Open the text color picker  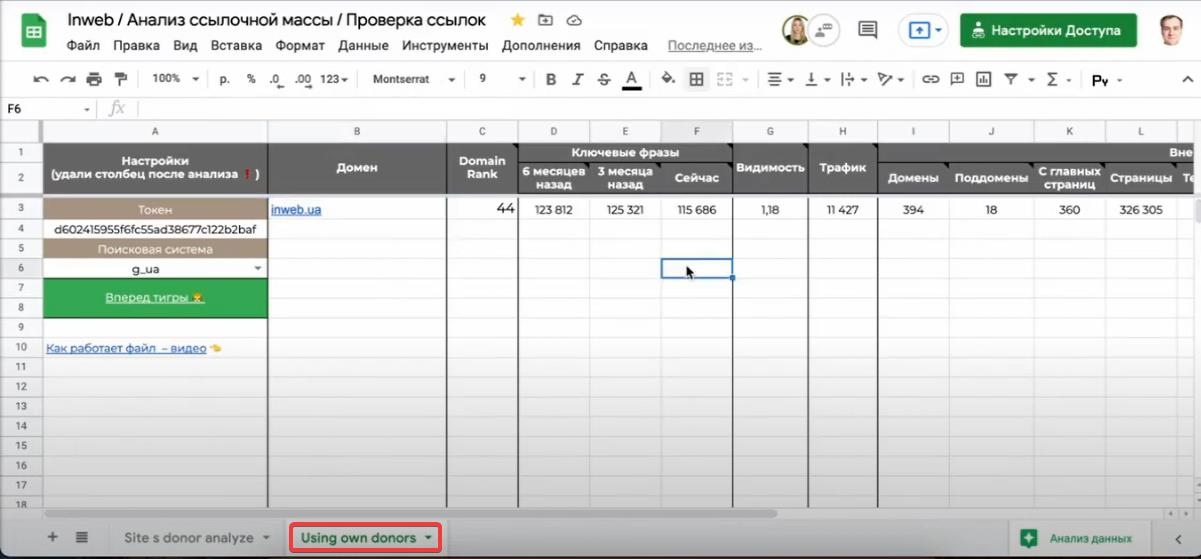631,80
